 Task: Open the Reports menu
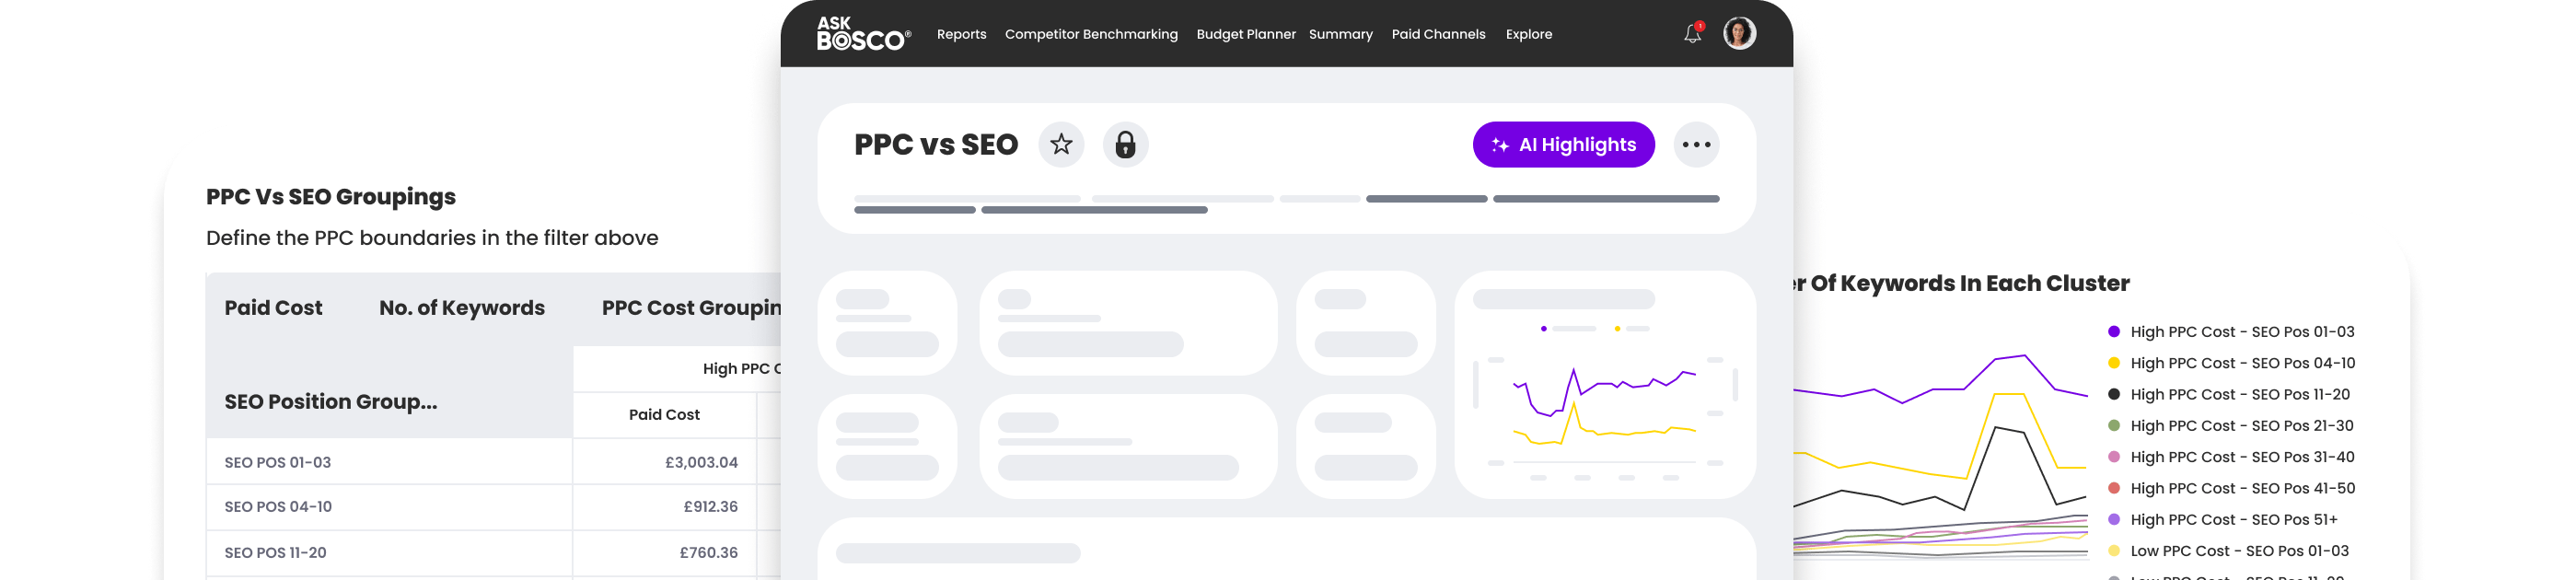point(961,34)
